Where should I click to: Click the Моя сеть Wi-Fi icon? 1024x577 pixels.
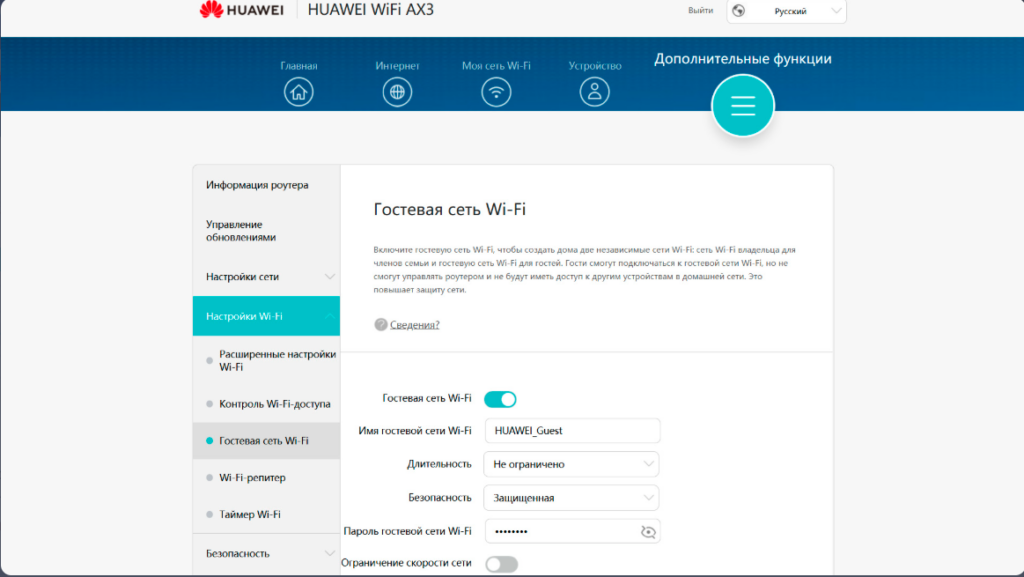[x=496, y=92]
